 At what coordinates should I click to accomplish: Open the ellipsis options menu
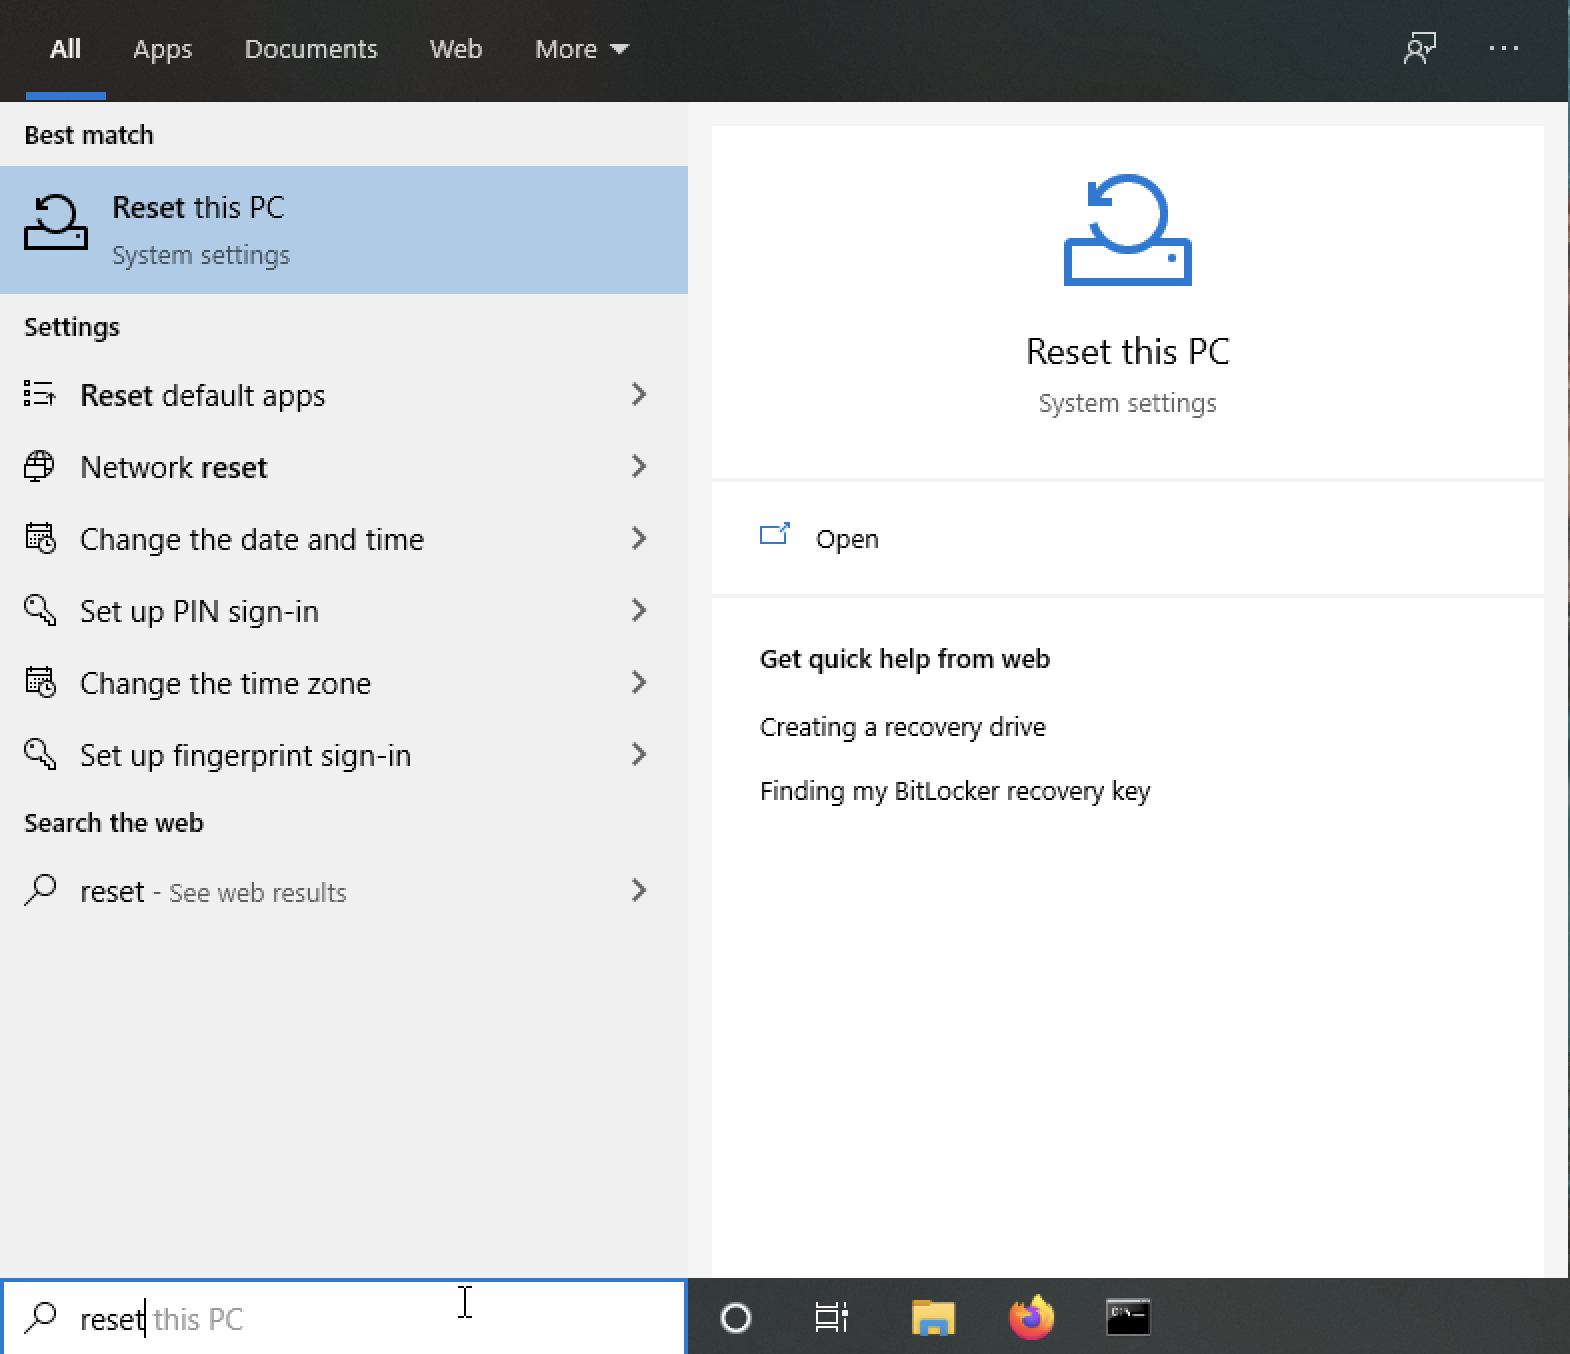click(1504, 48)
